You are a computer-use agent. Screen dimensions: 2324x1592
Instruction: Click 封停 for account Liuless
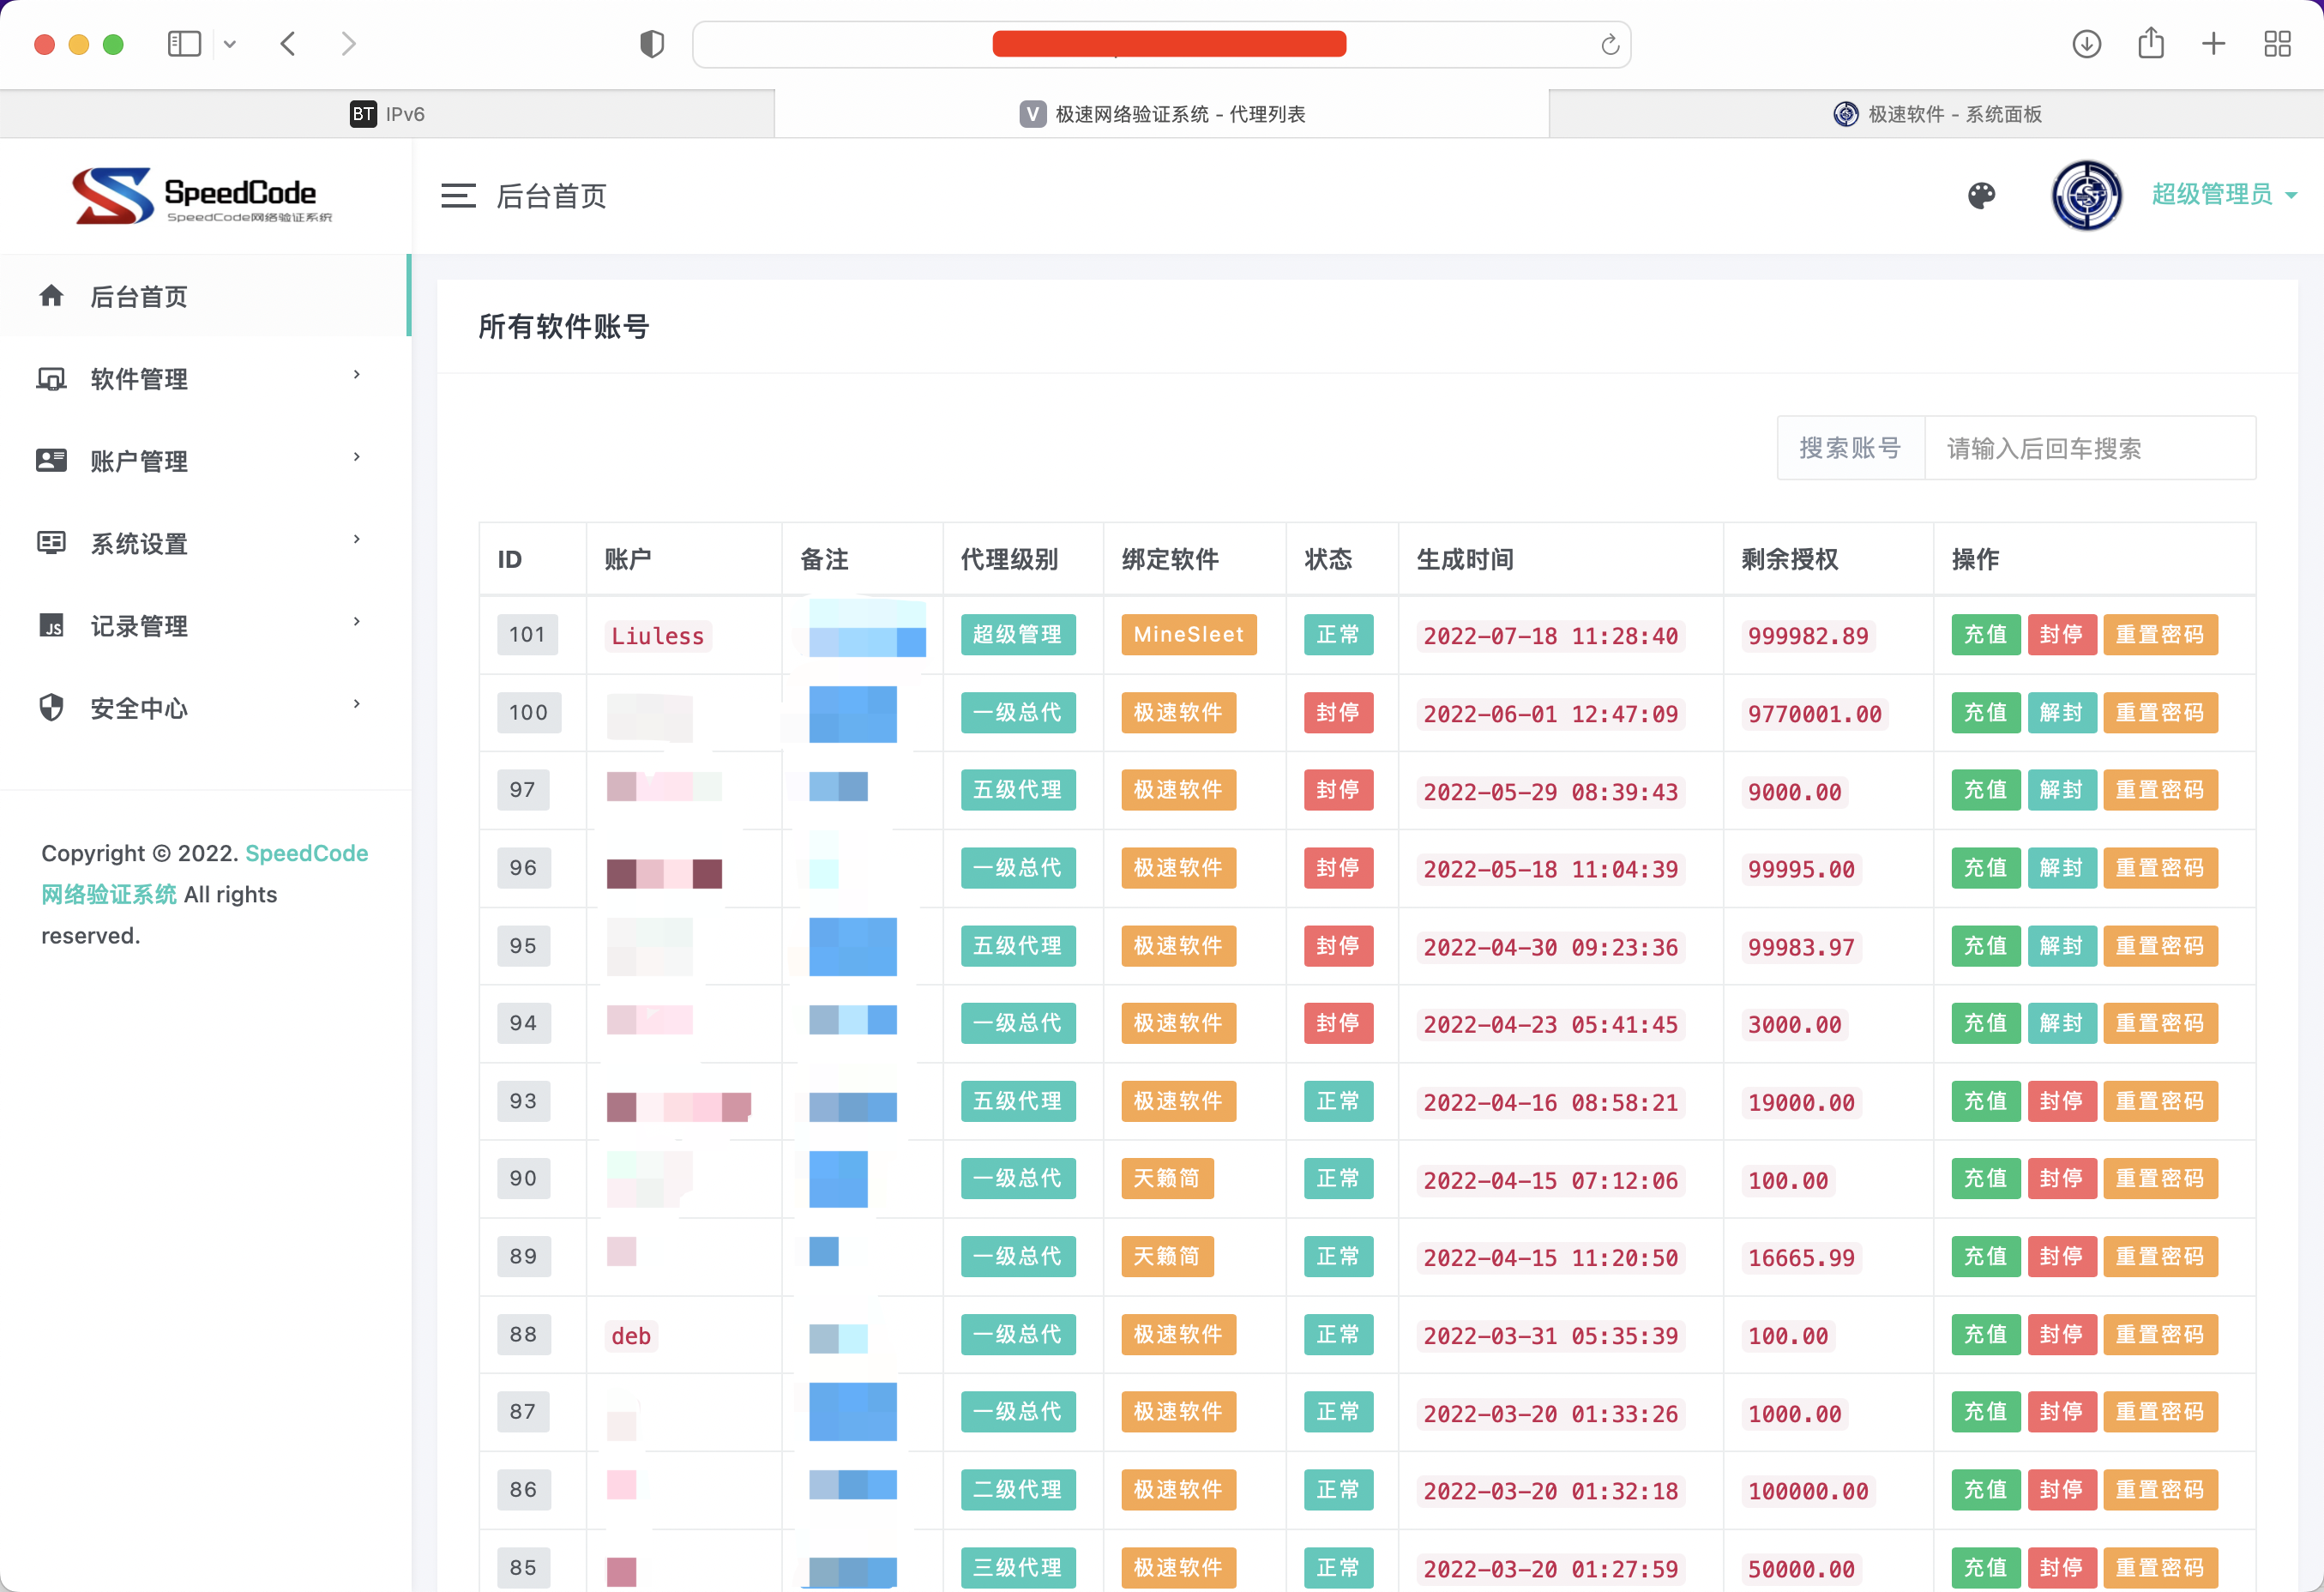(2061, 635)
